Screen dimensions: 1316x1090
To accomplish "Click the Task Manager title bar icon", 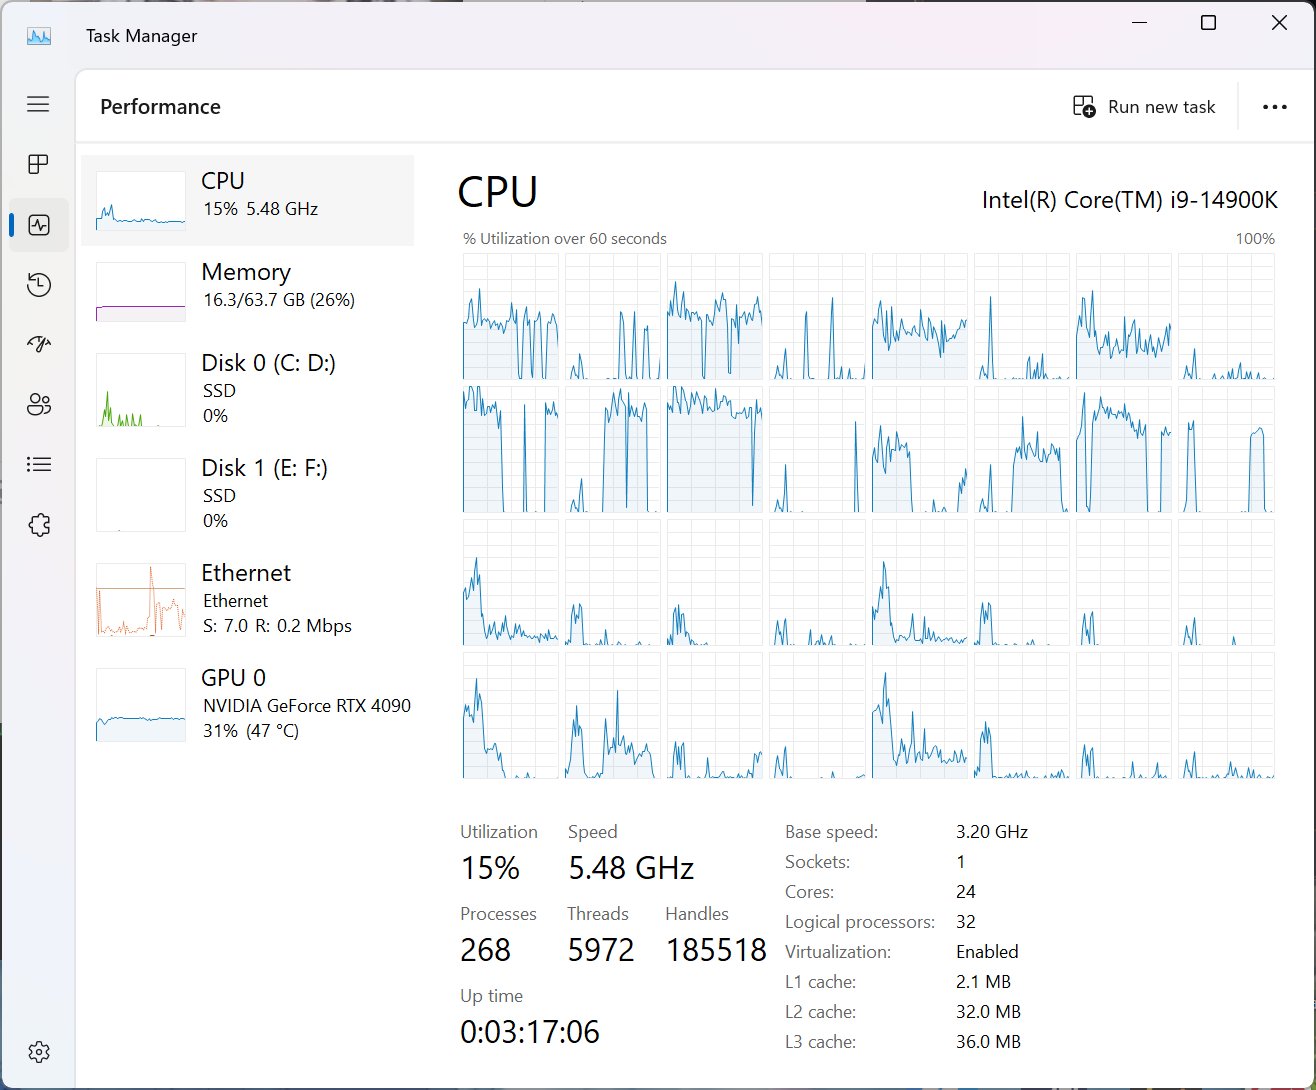I will [39, 36].
